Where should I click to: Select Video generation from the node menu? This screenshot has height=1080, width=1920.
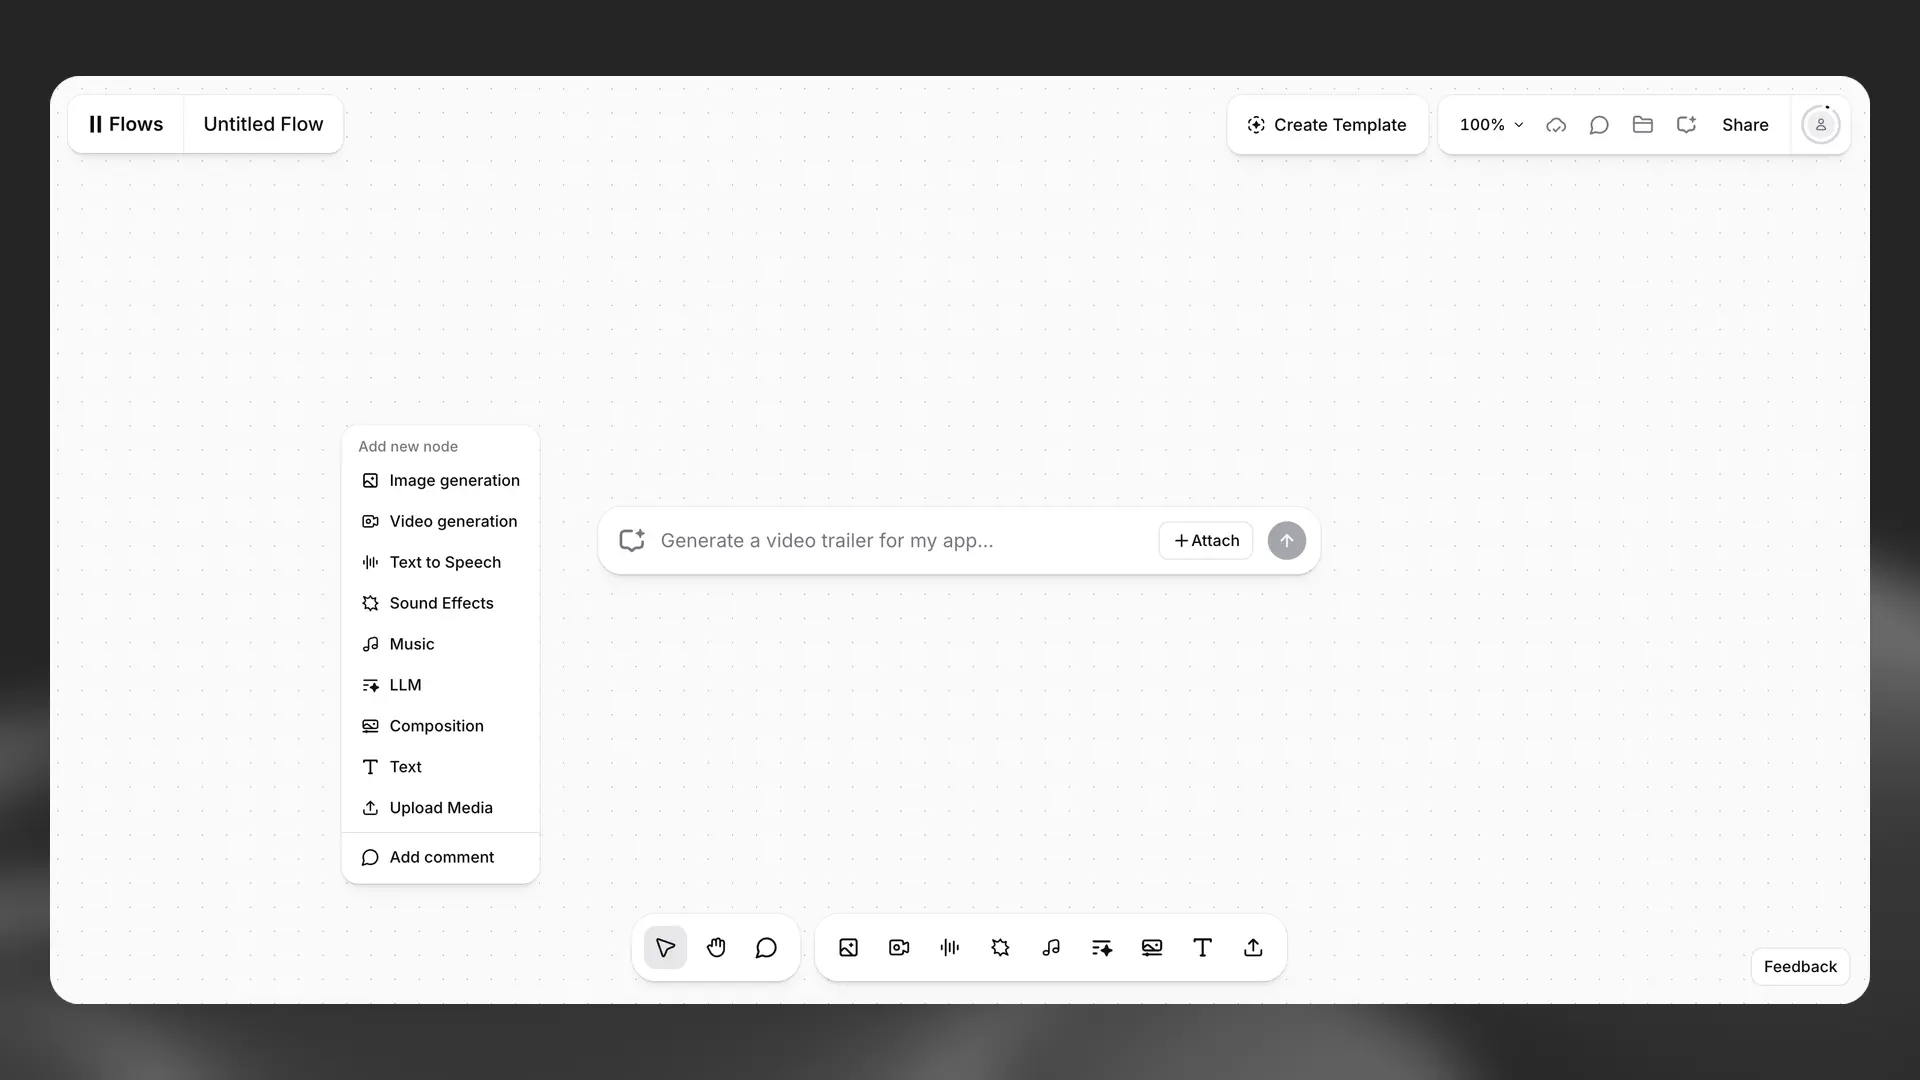tap(440, 522)
